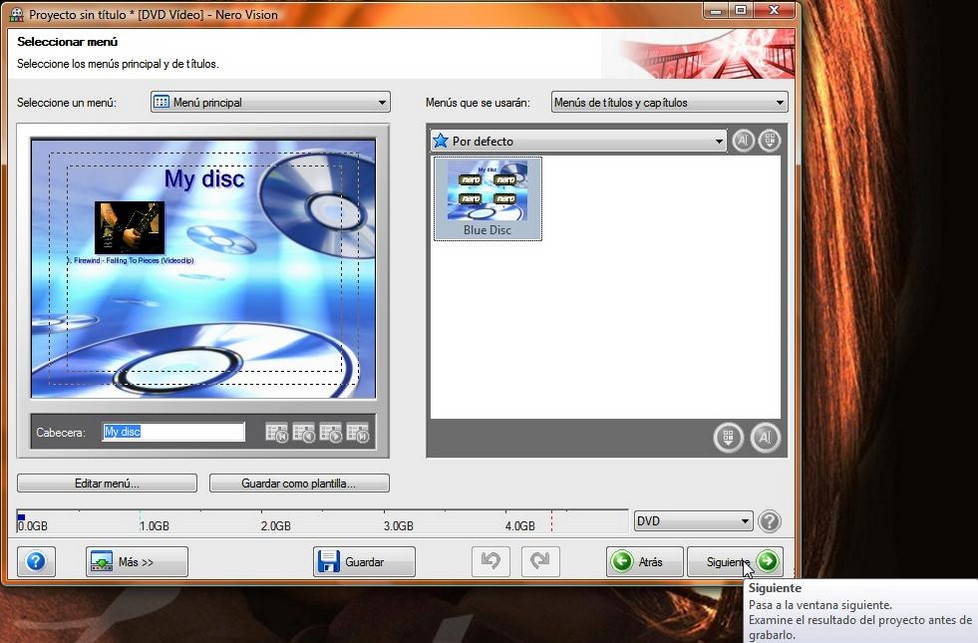978x643 pixels.
Task: Proceed with the Siguiente button
Action: click(x=735, y=561)
